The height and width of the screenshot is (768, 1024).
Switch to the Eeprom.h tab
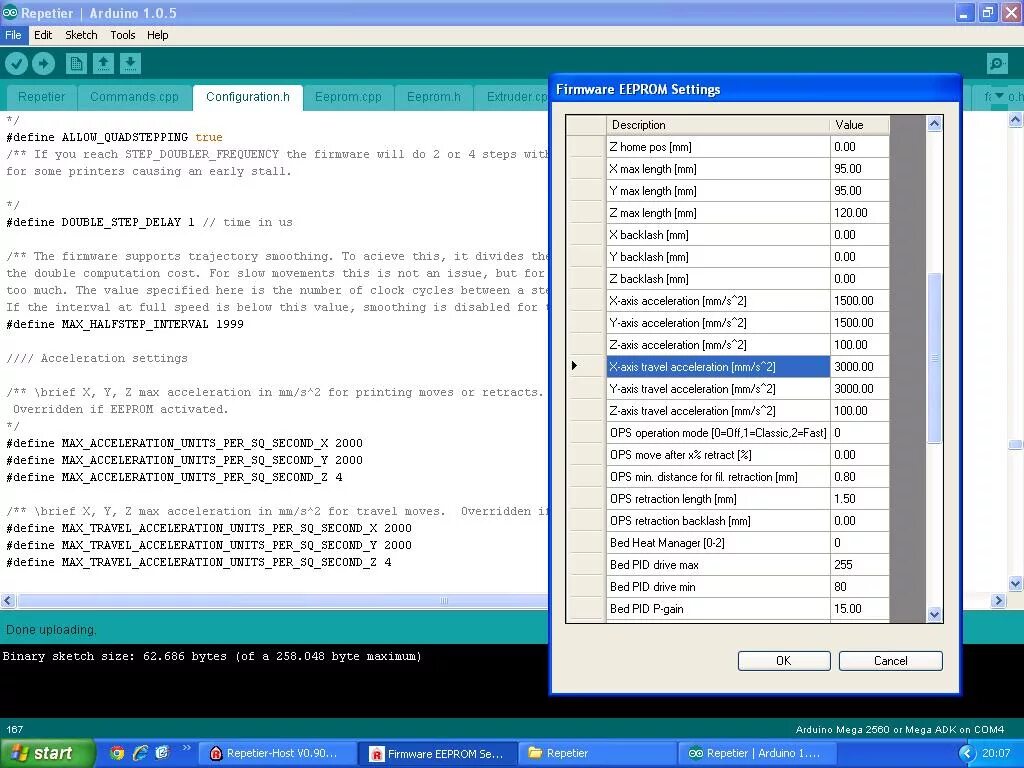(434, 97)
